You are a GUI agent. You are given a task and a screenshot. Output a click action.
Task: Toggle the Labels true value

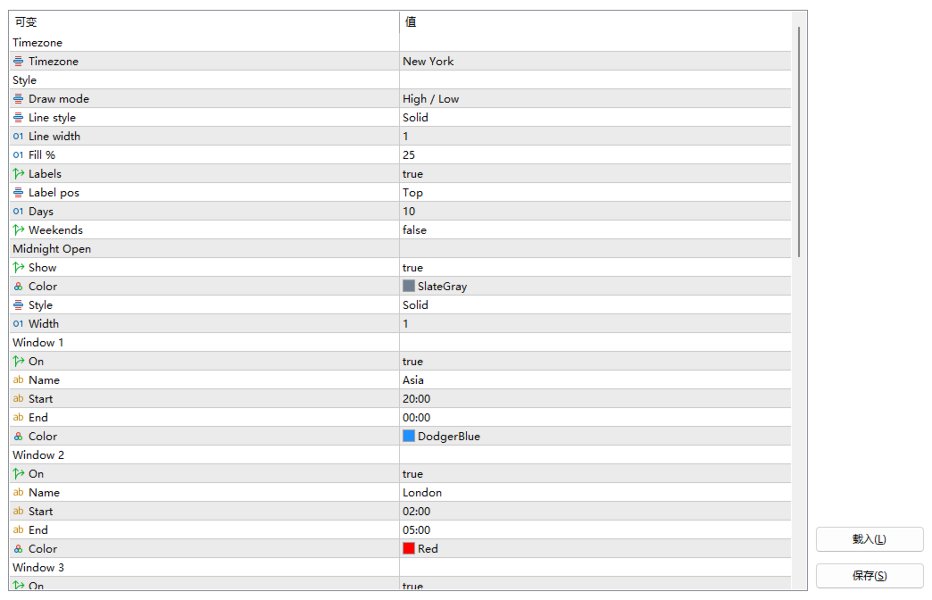(595, 174)
